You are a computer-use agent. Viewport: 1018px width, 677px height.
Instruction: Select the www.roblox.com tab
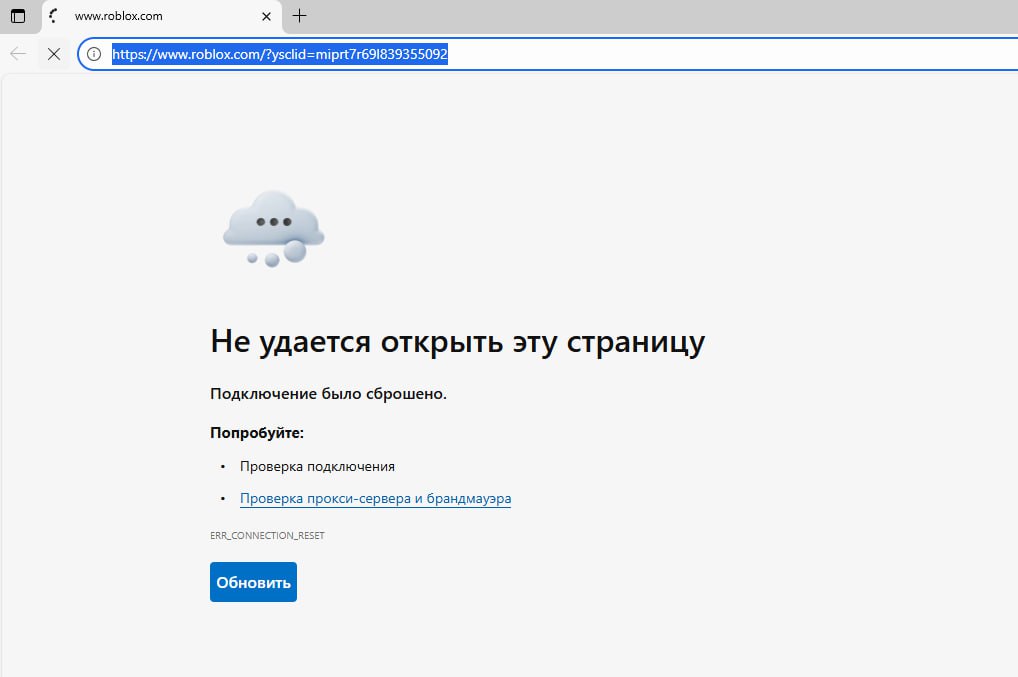click(160, 16)
